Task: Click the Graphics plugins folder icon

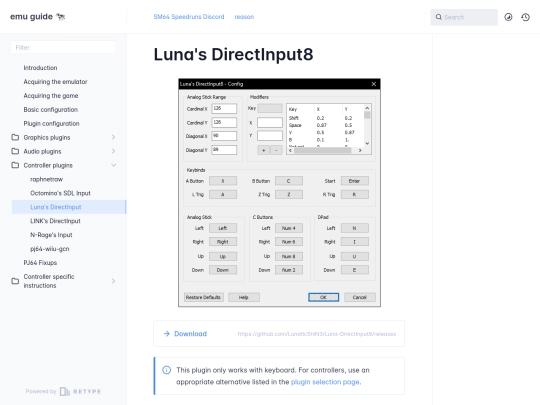Action: [15, 137]
